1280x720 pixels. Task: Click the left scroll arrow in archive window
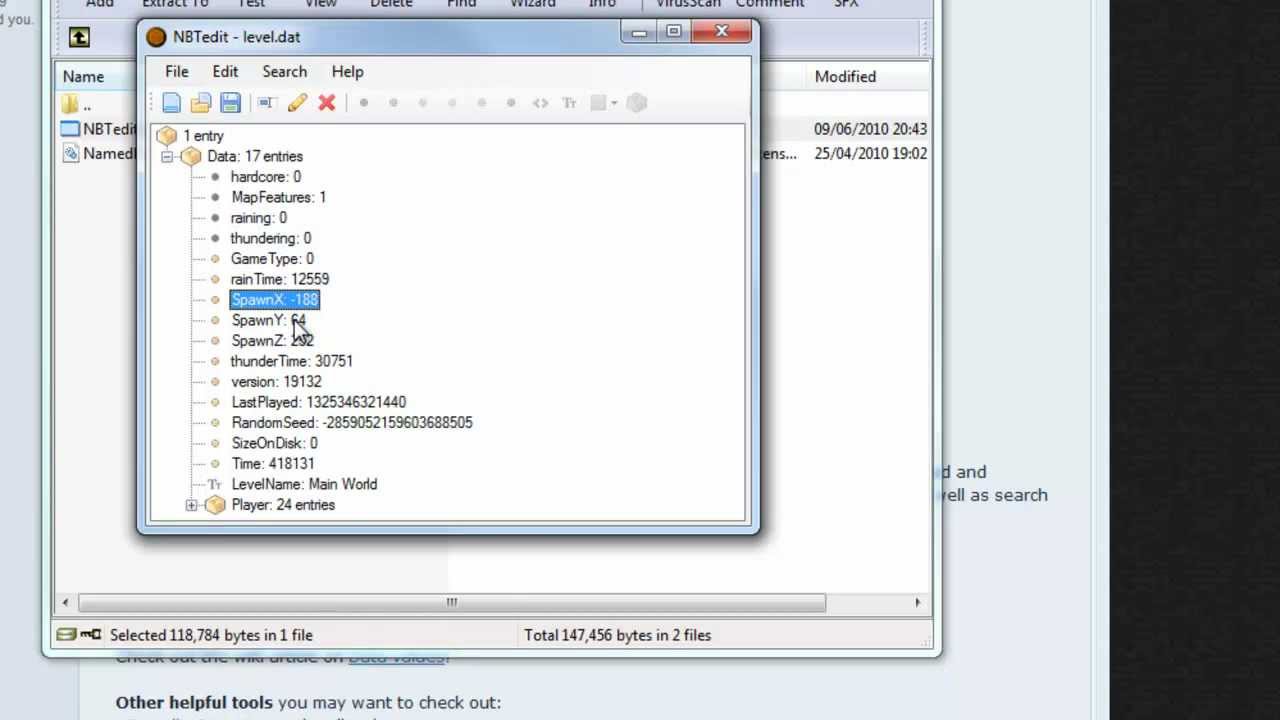click(66, 602)
